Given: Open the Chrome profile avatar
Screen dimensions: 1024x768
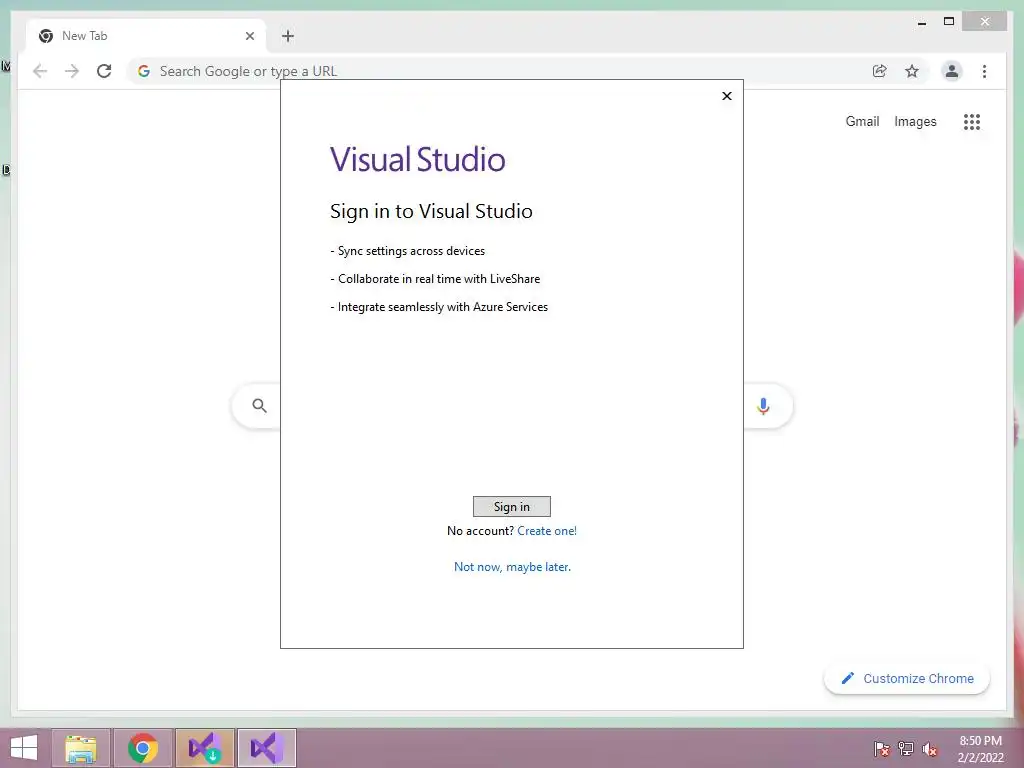Looking at the screenshot, I should 952,71.
